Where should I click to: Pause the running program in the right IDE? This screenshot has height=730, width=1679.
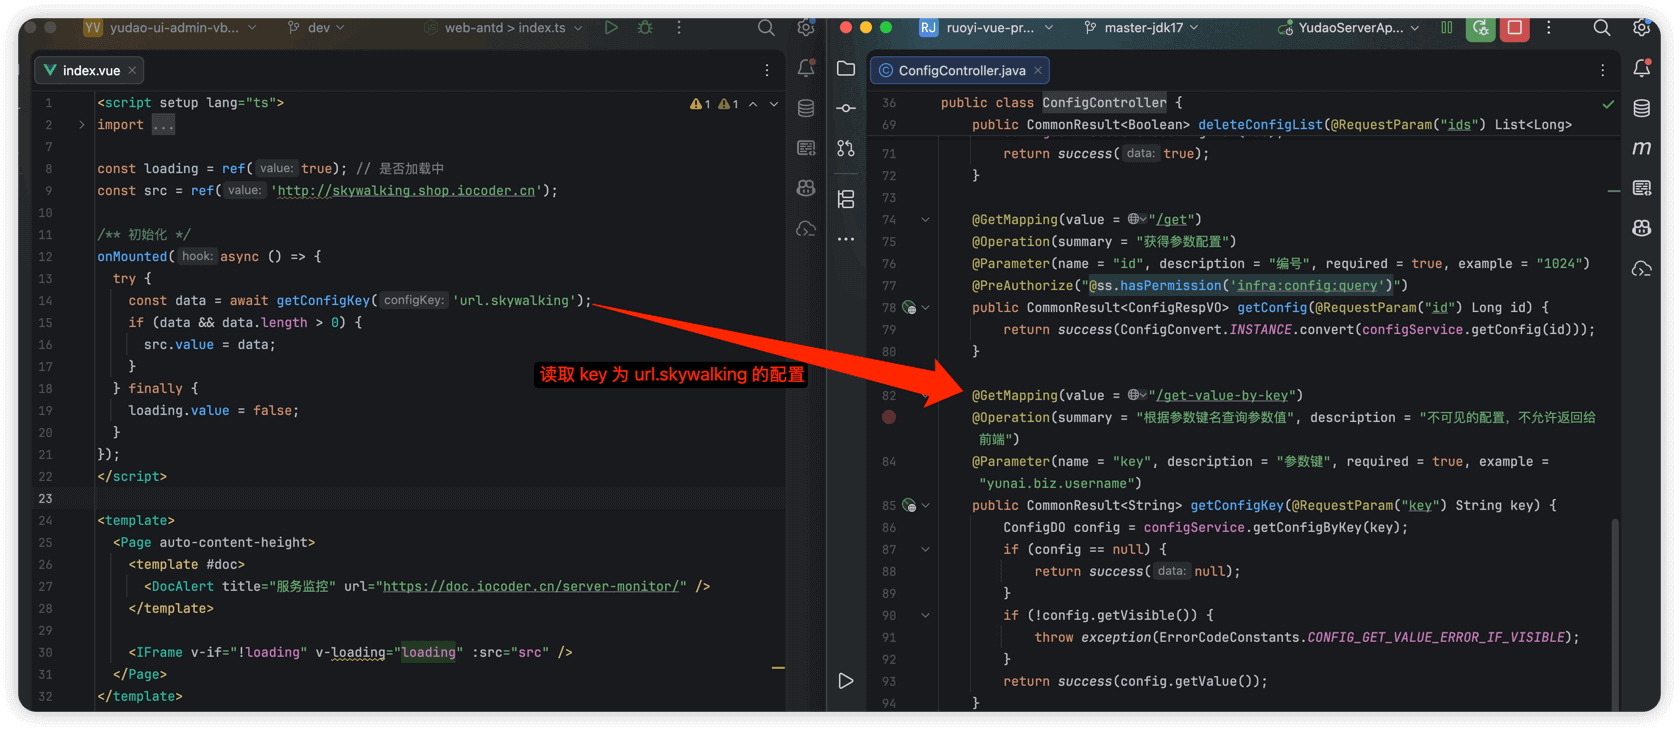point(1446,28)
